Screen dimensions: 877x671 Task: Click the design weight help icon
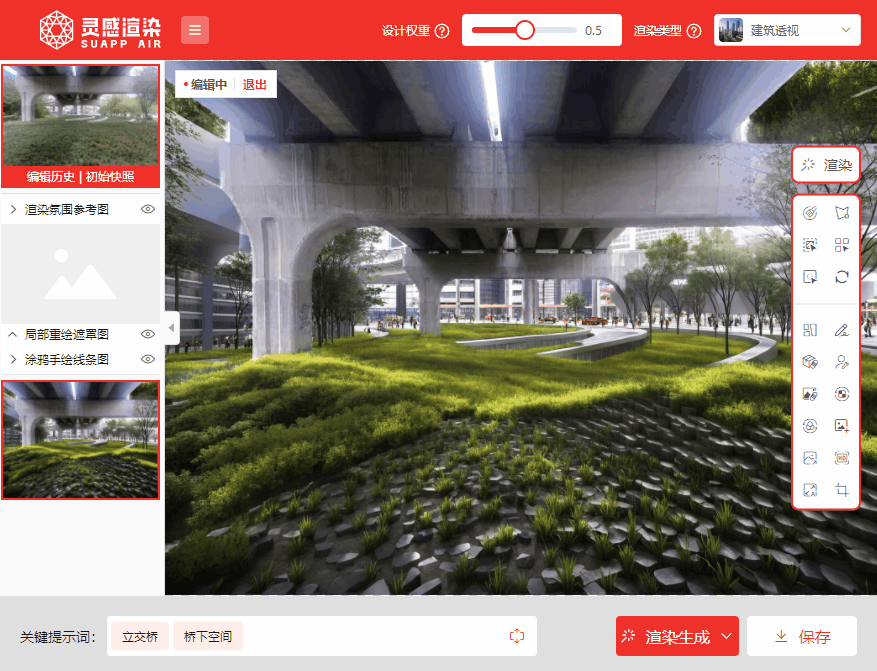pos(442,31)
